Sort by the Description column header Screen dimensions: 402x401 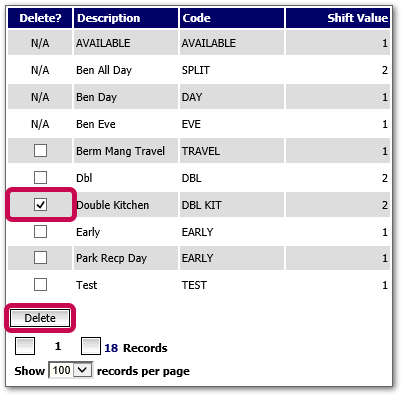coord(109,18)
